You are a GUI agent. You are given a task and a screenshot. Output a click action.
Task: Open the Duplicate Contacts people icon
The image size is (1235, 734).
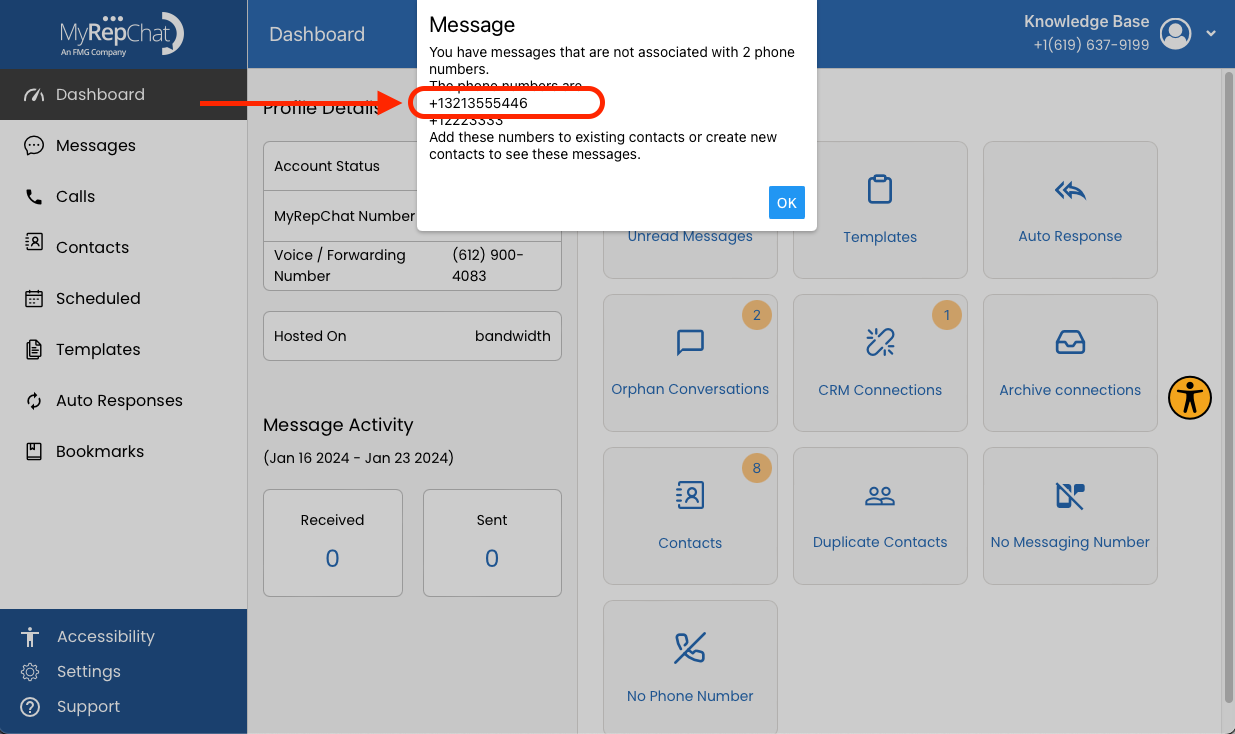click(880, 496)
